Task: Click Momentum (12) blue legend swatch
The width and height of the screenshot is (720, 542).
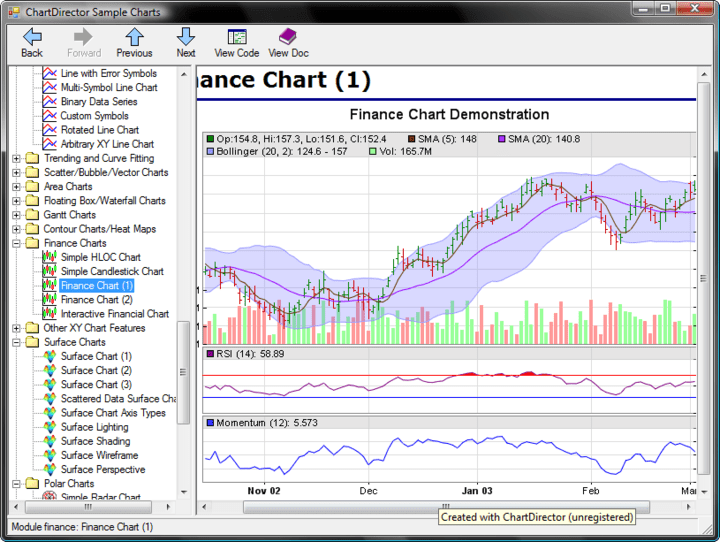Action: point(210,423)
